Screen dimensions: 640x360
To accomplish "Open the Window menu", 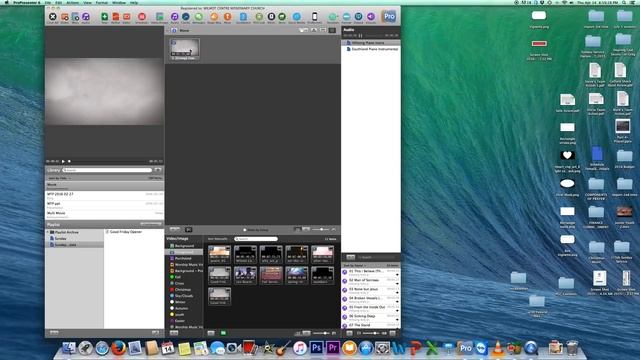I will pyautogui.click(x=119, y=2).
